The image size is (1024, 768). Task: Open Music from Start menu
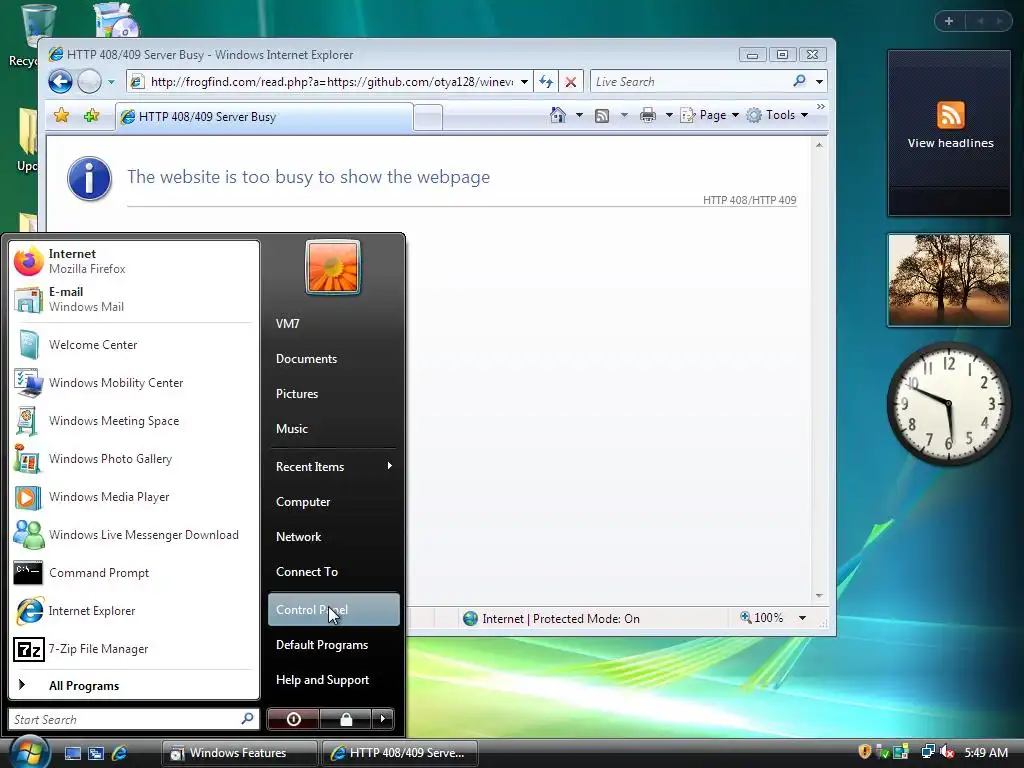point(334,429)
